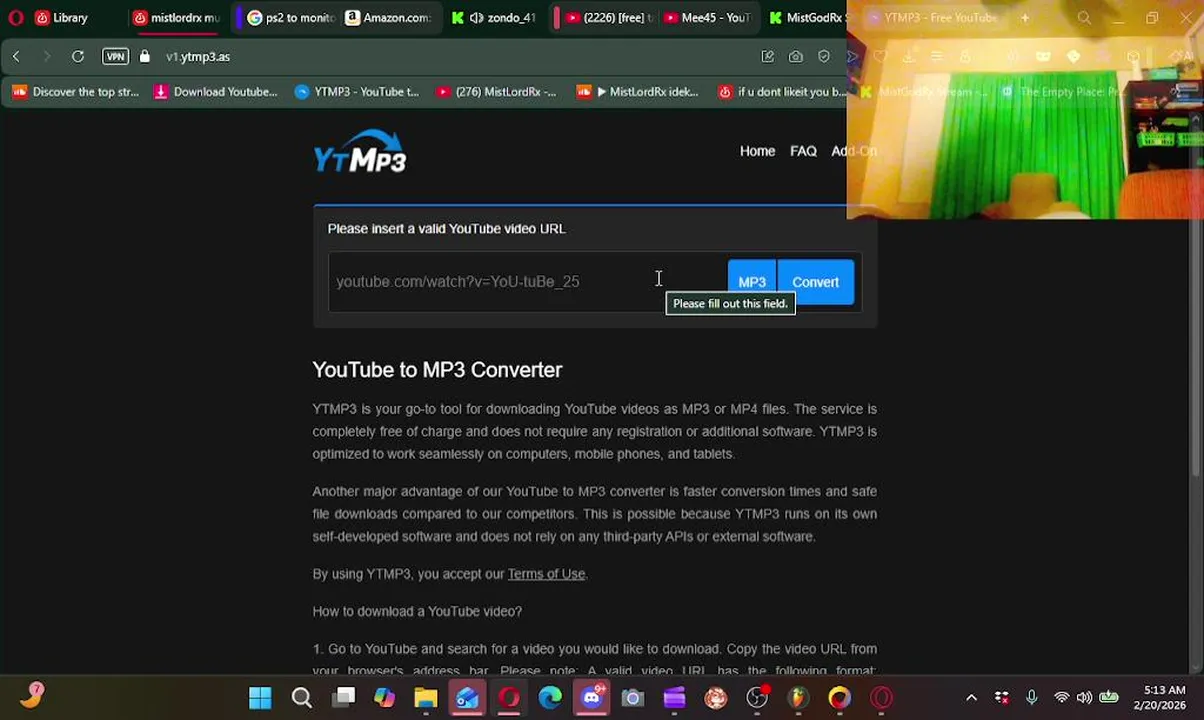
Task: Open Windows Start menu
Action: [260, 698]
